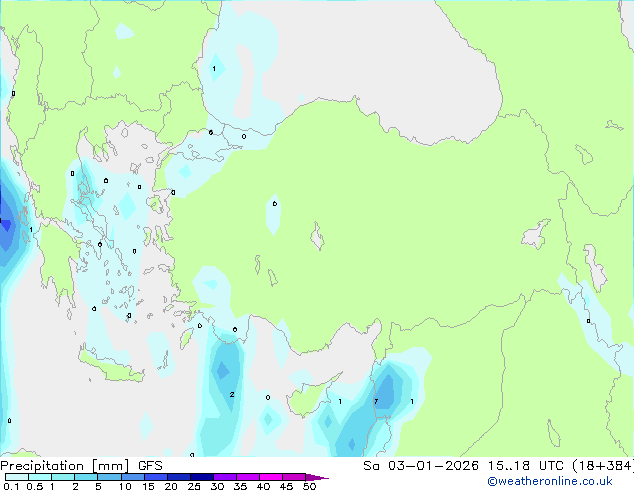Screen dimensions: 634x490
Task: Click the 'GFS' model label
Action: coord(150,466)
